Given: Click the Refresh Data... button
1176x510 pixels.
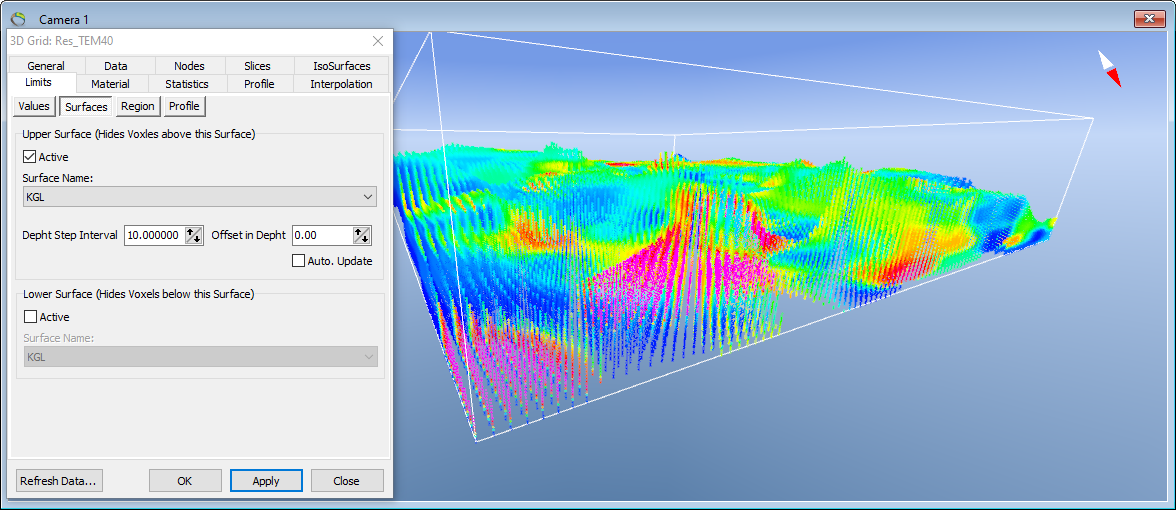Looking at the screenshot, I should (x=59, y=481).
